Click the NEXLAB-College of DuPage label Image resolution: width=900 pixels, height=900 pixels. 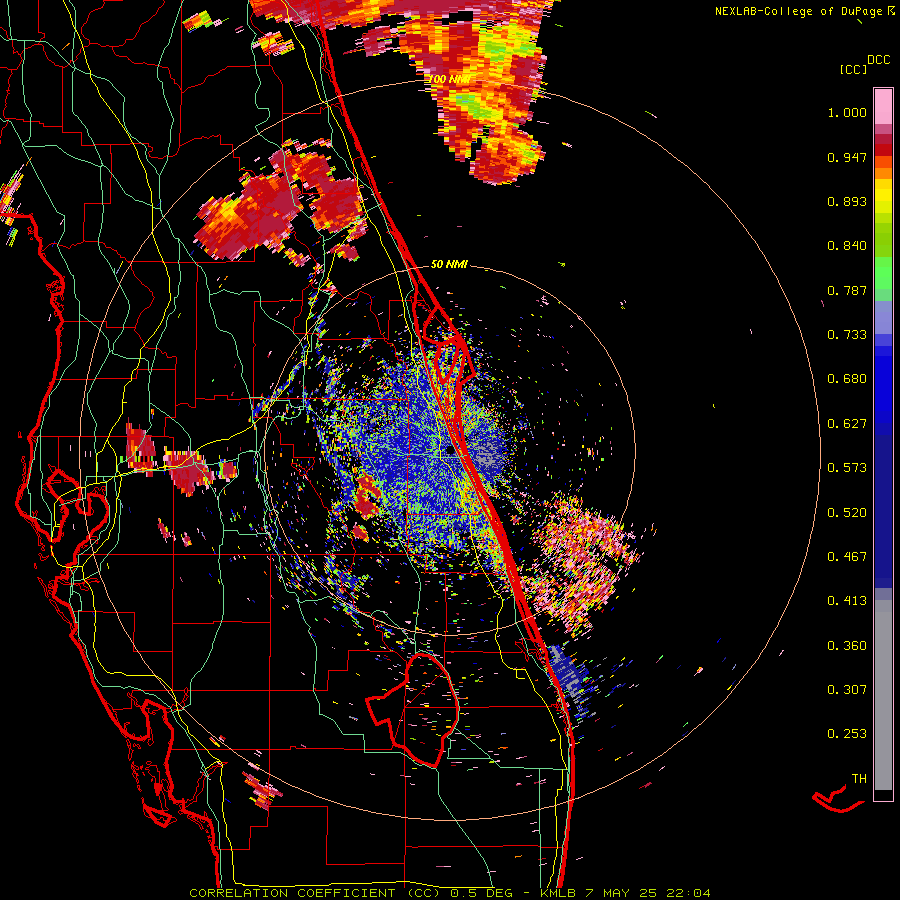click(800, 11)
